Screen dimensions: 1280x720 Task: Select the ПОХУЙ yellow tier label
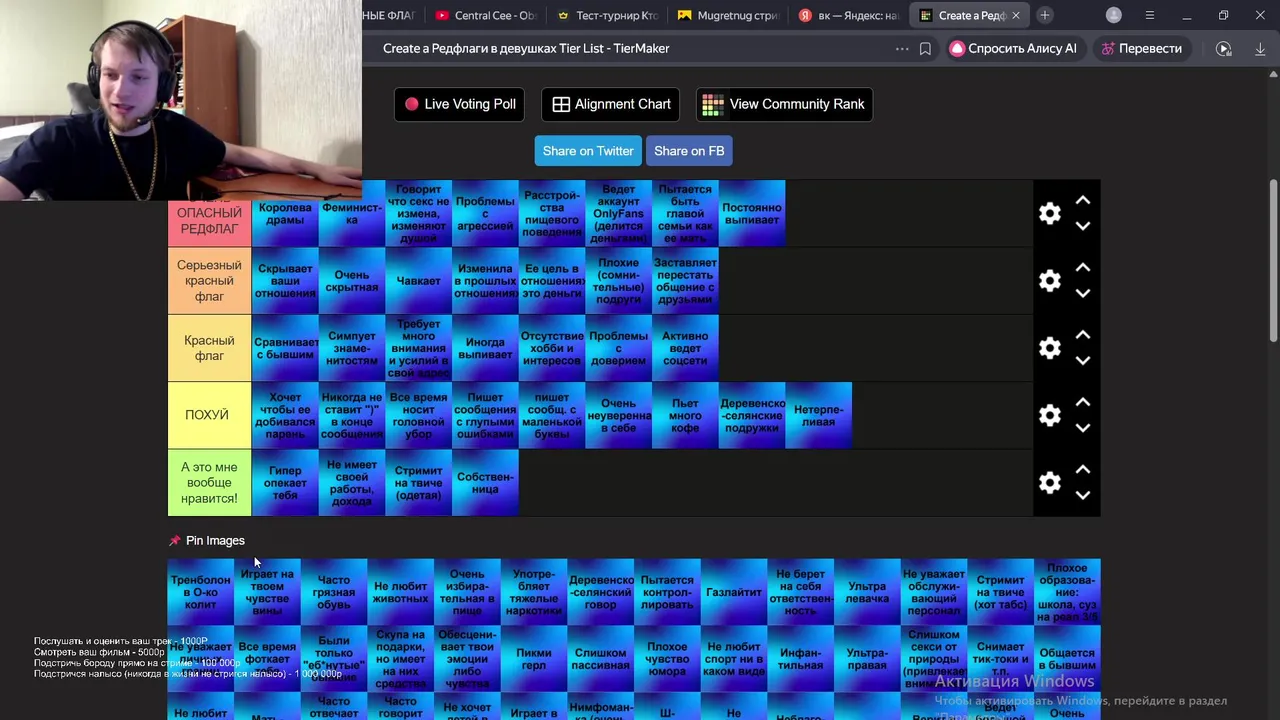tap(210, 415)
